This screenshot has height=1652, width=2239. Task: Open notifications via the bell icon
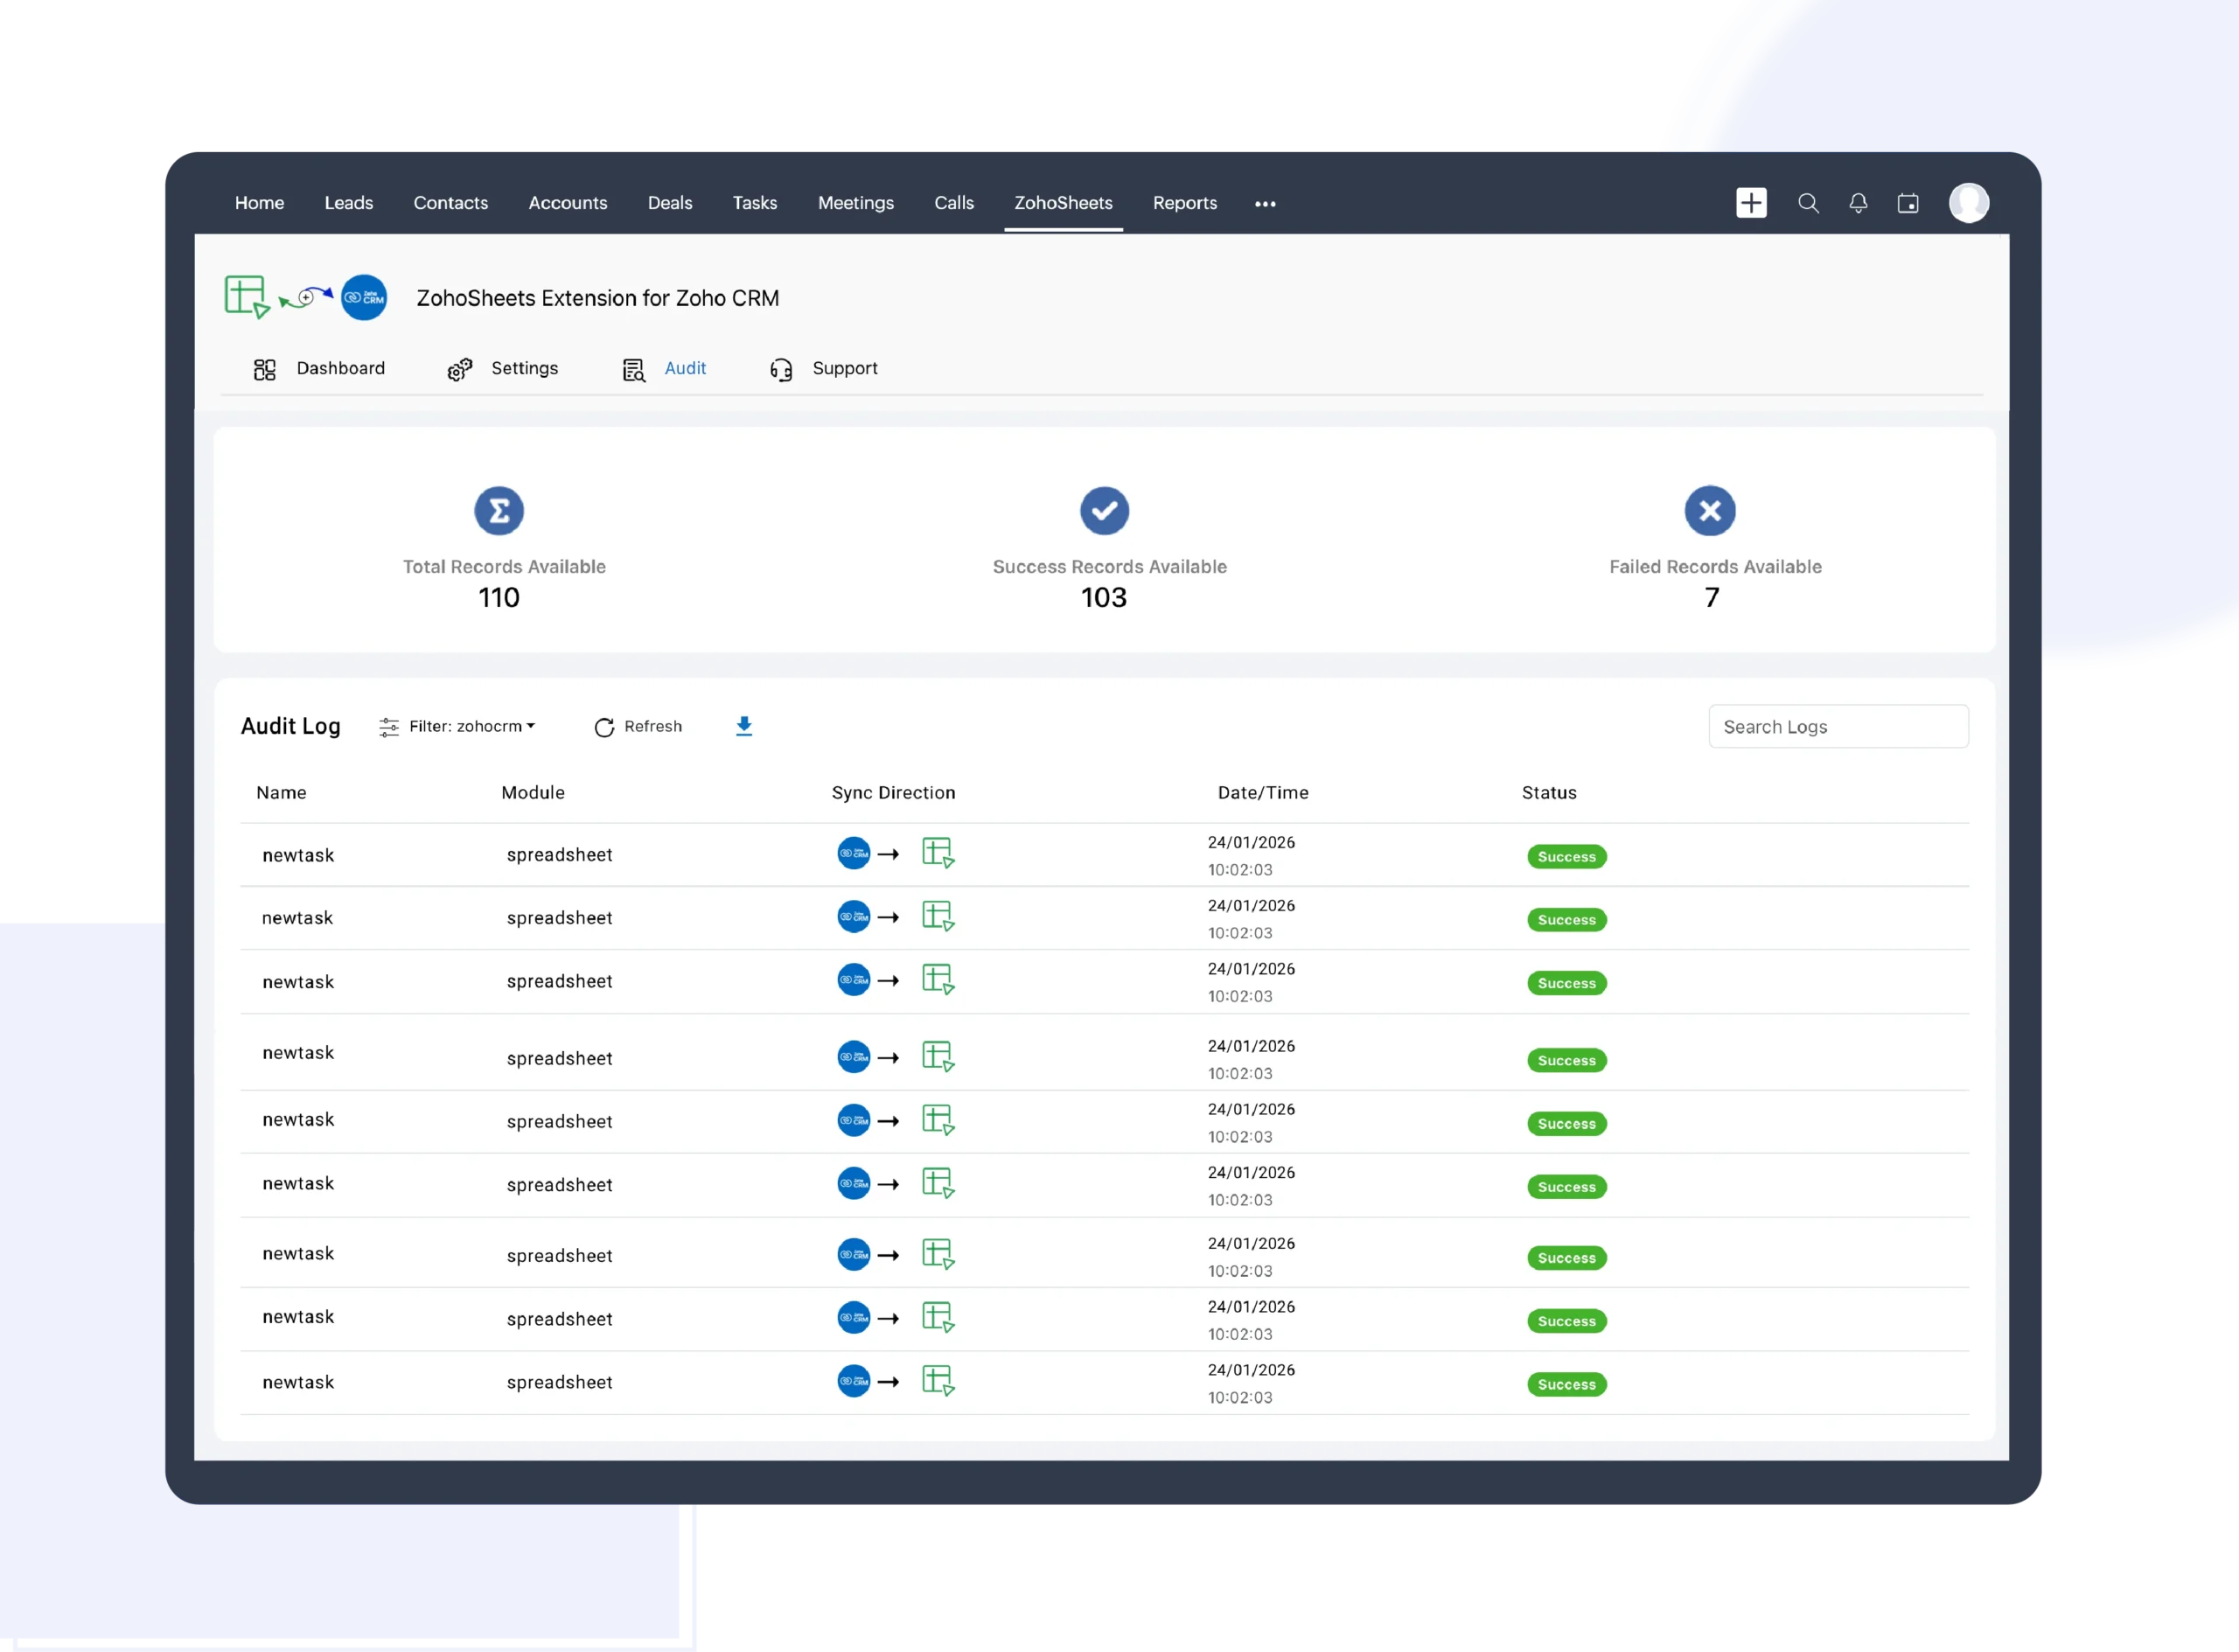1859,203
